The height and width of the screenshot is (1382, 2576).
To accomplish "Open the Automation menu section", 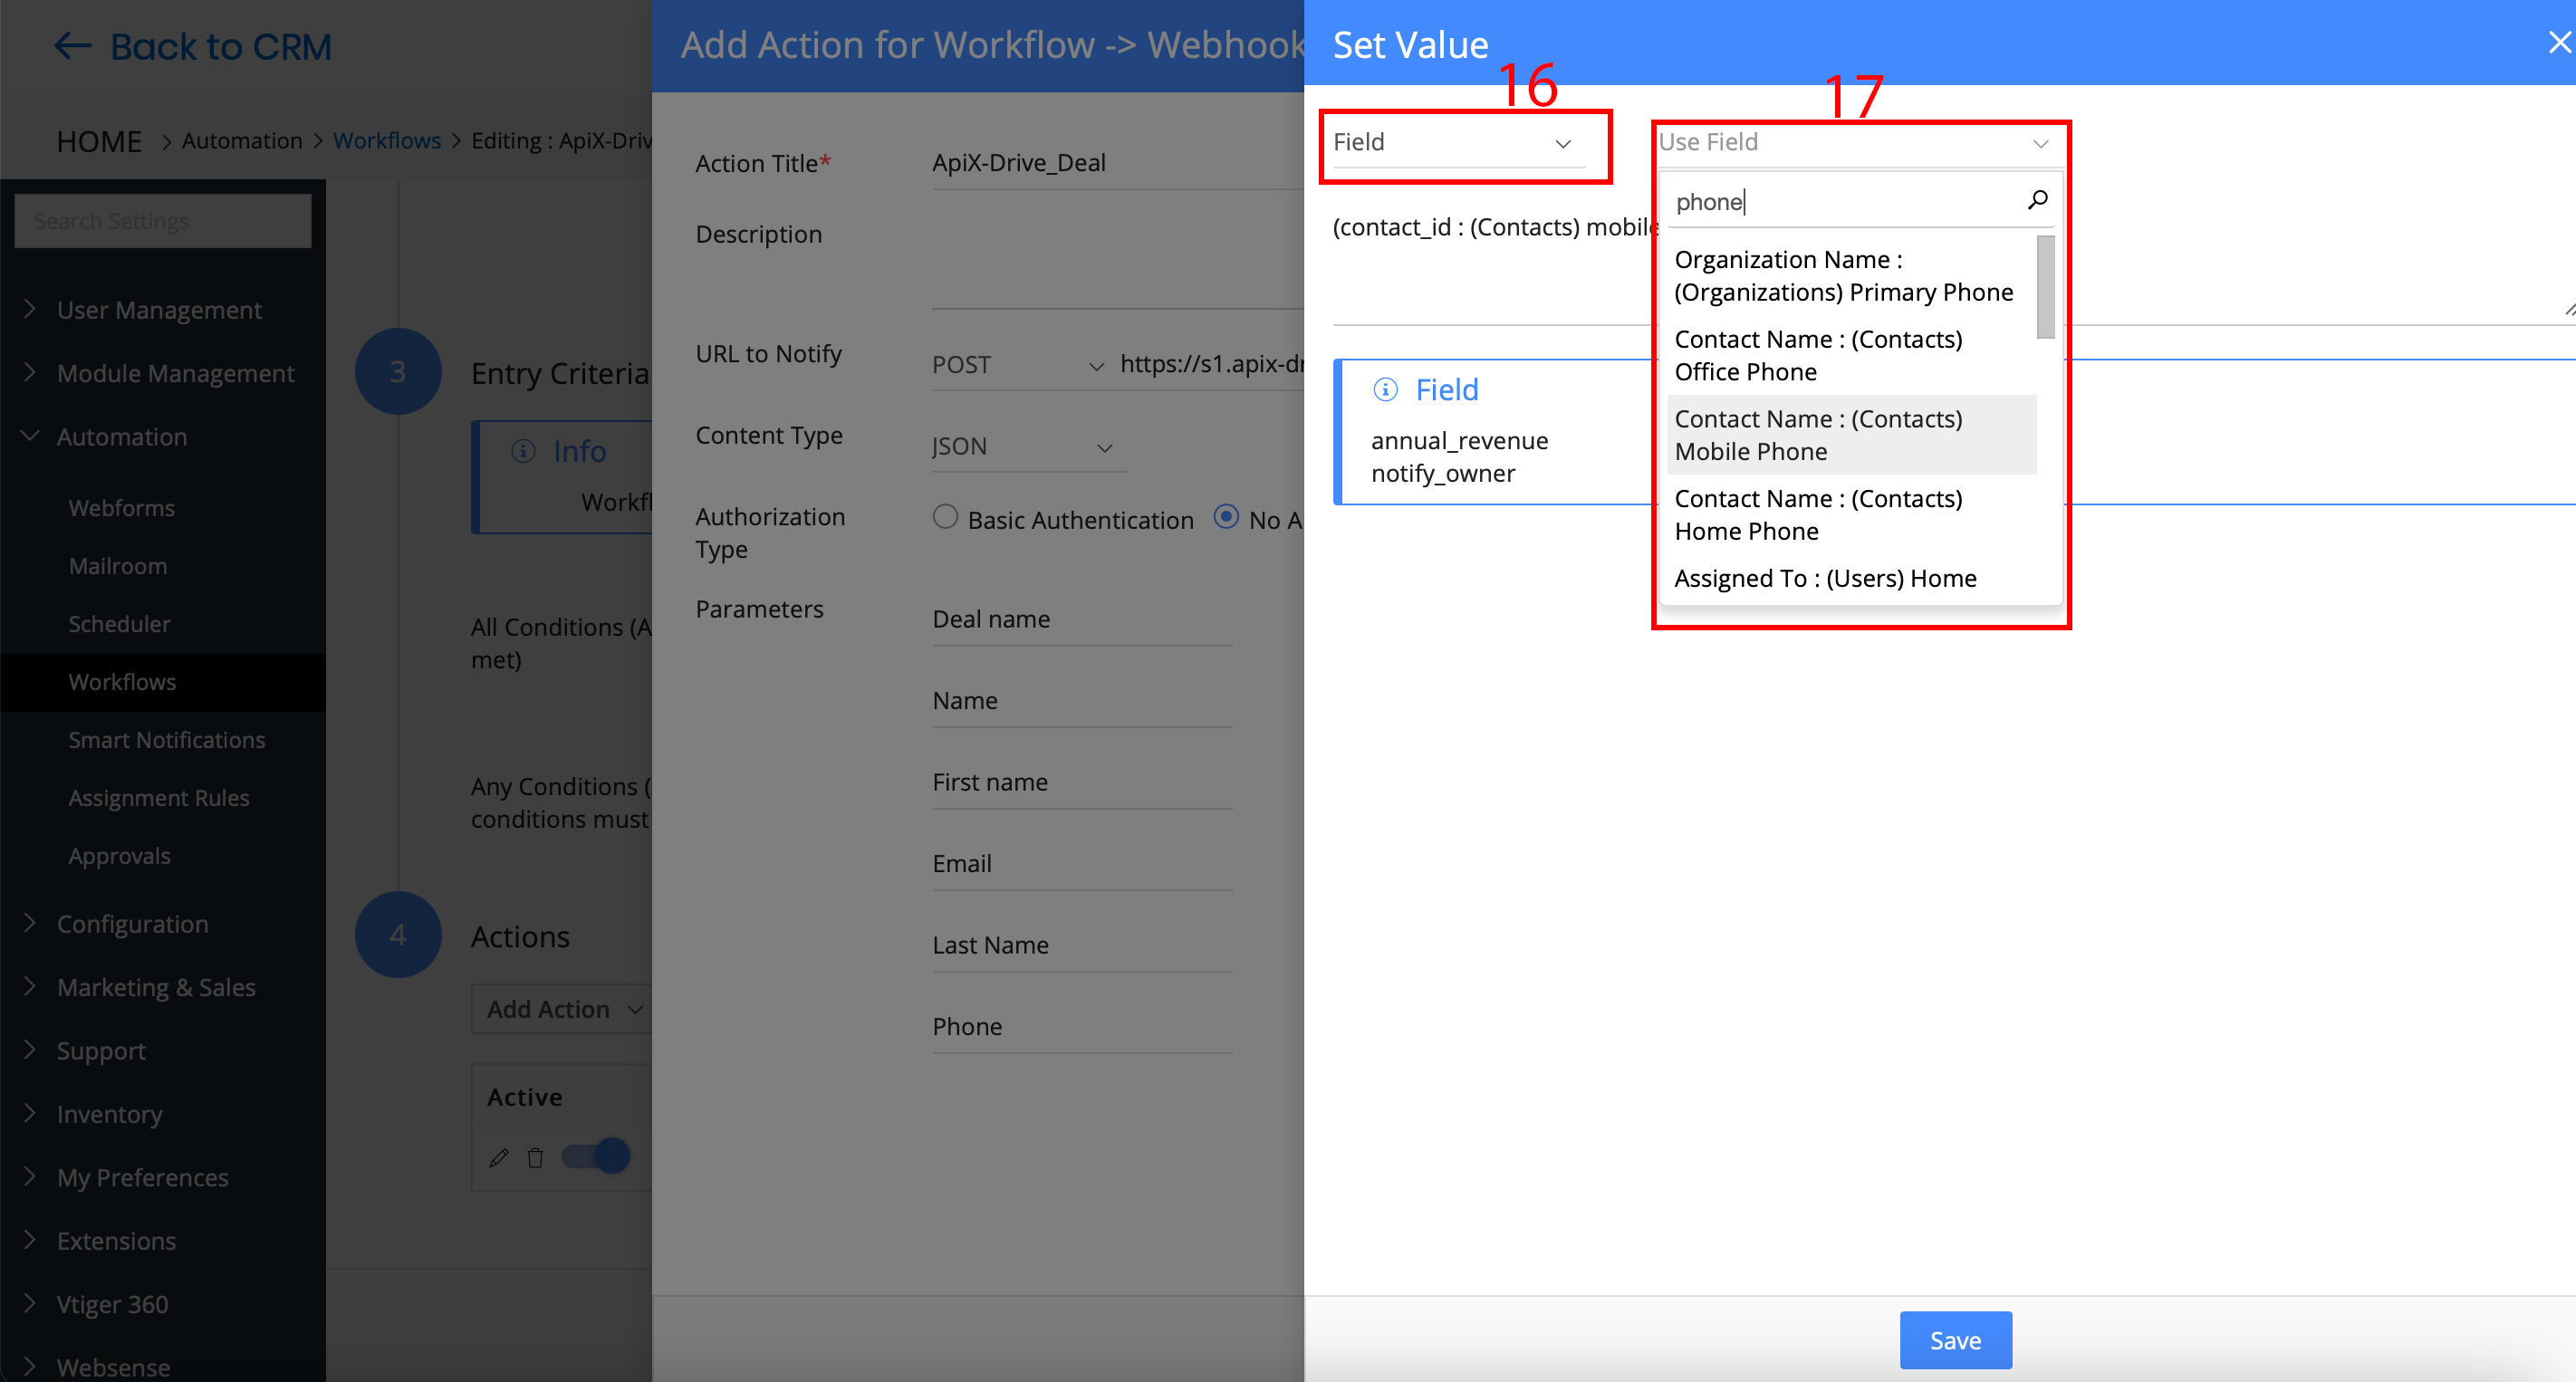I will 122,437.
